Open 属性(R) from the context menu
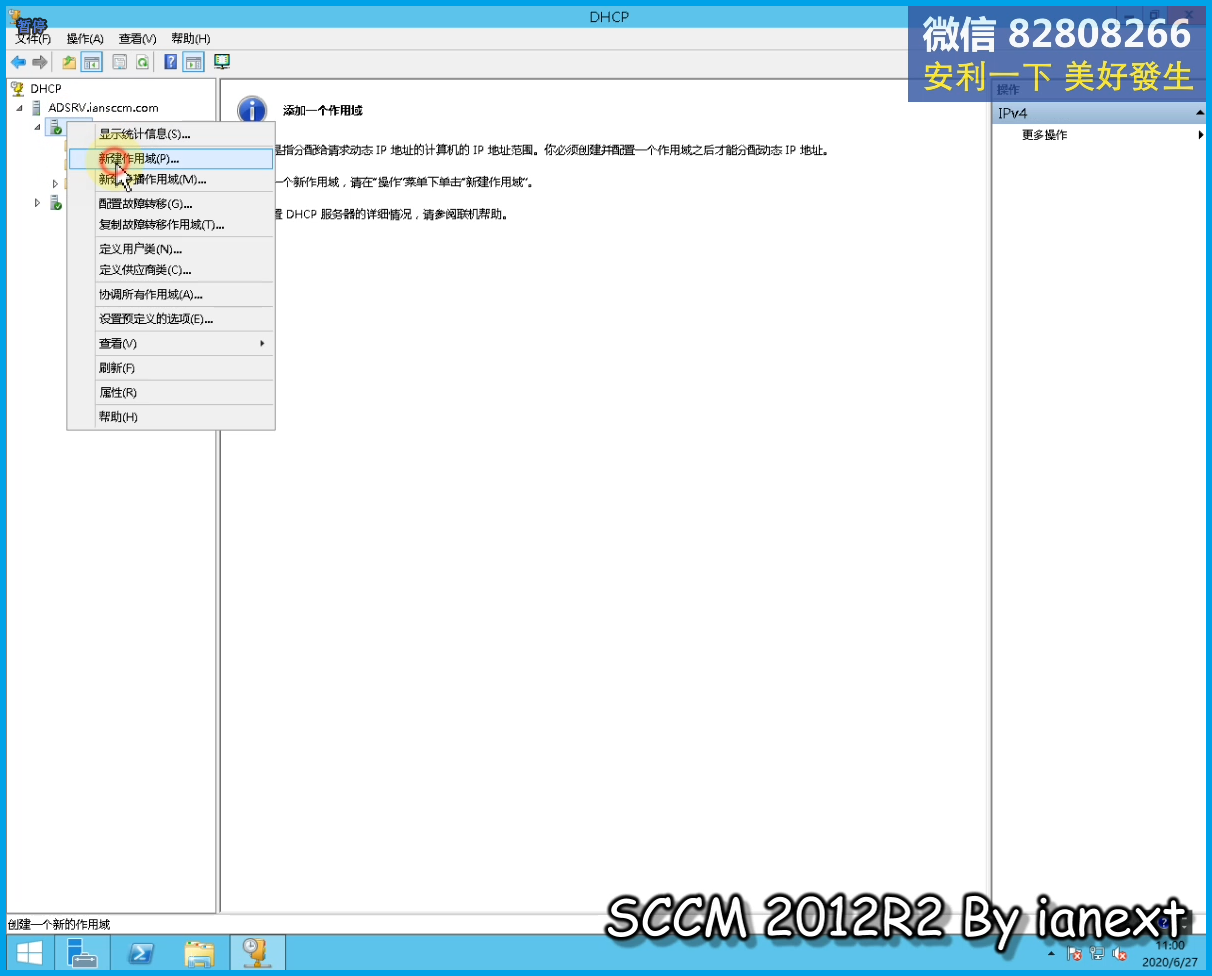Image resolution: width=1212 pixels, height=976 pixels. tap(171, 393)
